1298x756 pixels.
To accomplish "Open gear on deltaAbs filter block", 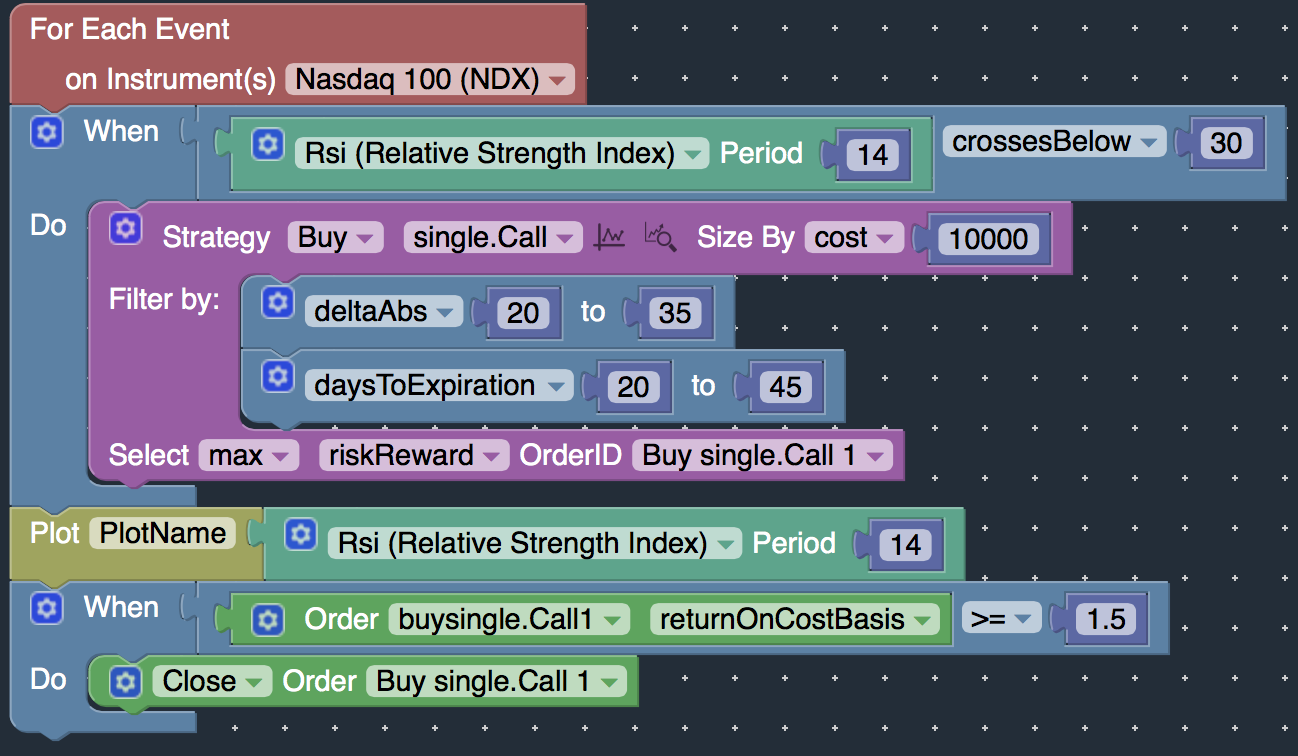I will pos(277,301).
